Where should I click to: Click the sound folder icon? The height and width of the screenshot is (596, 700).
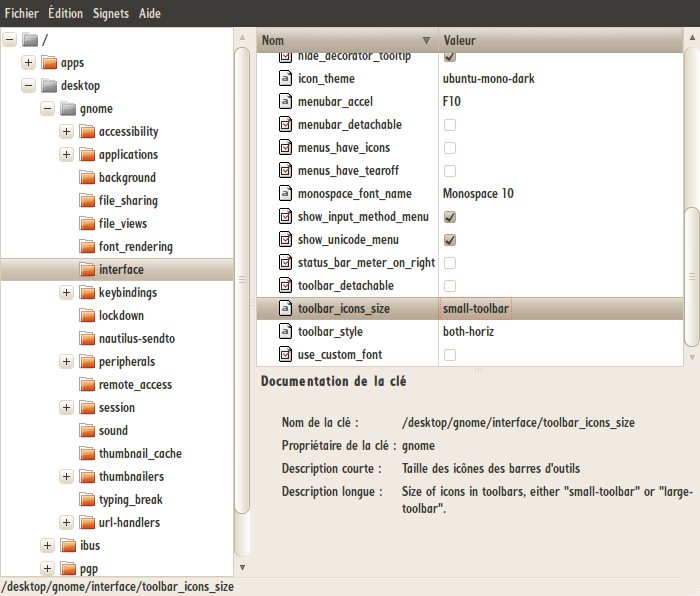click(x=87, y=430)
